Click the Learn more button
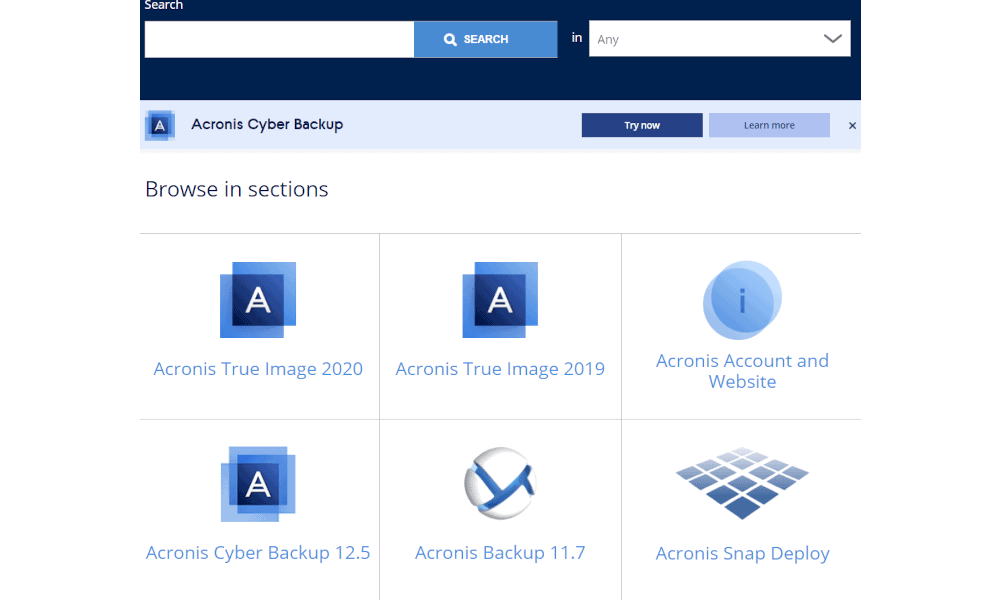Image resolution: width=1000 pixels, height=600 pixels. tap(769, 125)
